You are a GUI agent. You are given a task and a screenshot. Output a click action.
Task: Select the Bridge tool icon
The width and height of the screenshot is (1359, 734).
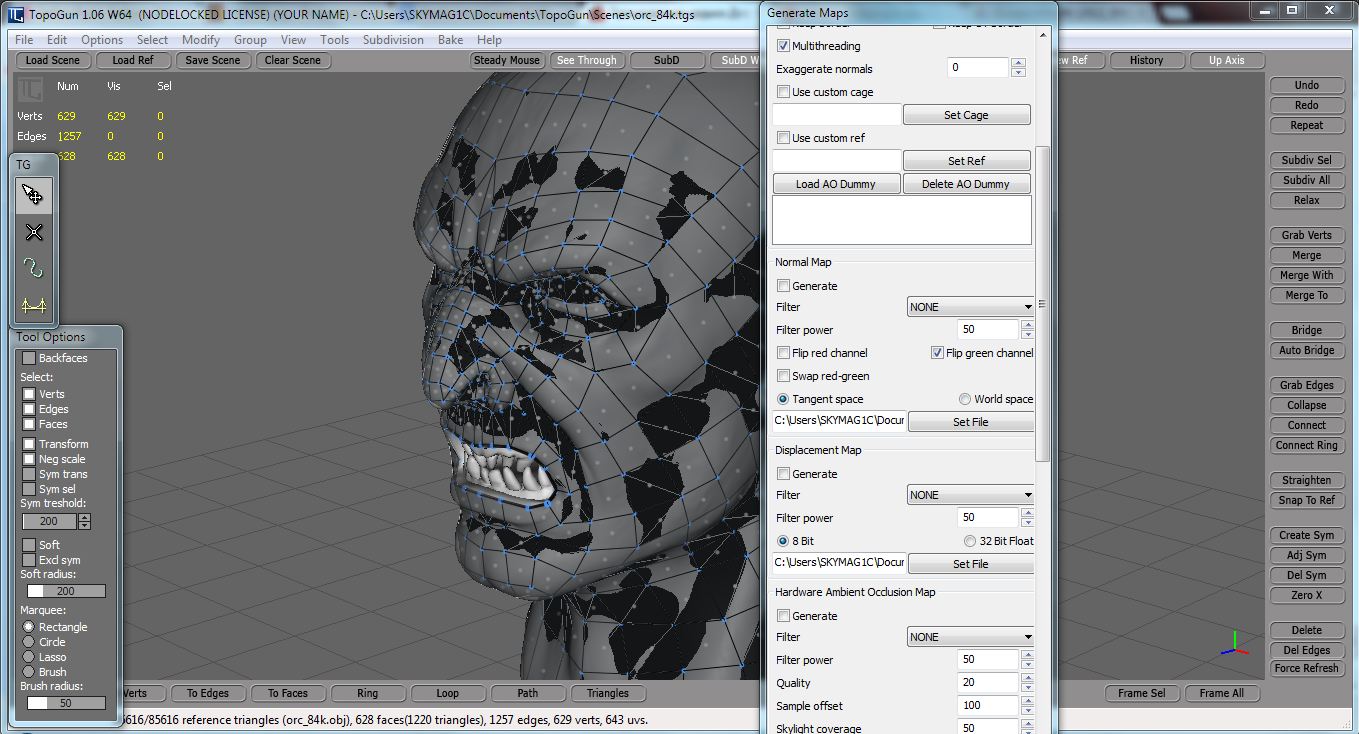click(34, 306)
